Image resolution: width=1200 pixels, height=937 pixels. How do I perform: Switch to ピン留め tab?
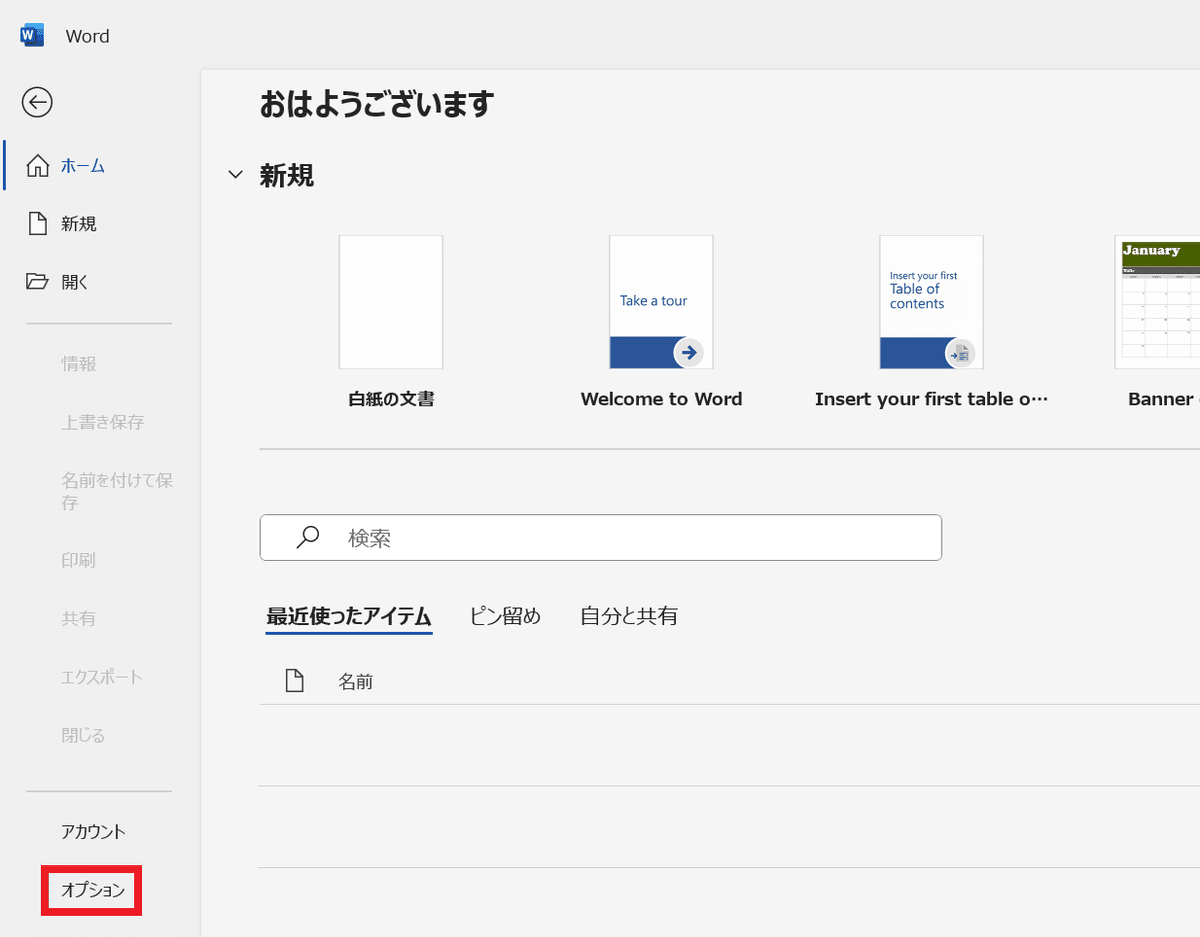coord(505,617)
